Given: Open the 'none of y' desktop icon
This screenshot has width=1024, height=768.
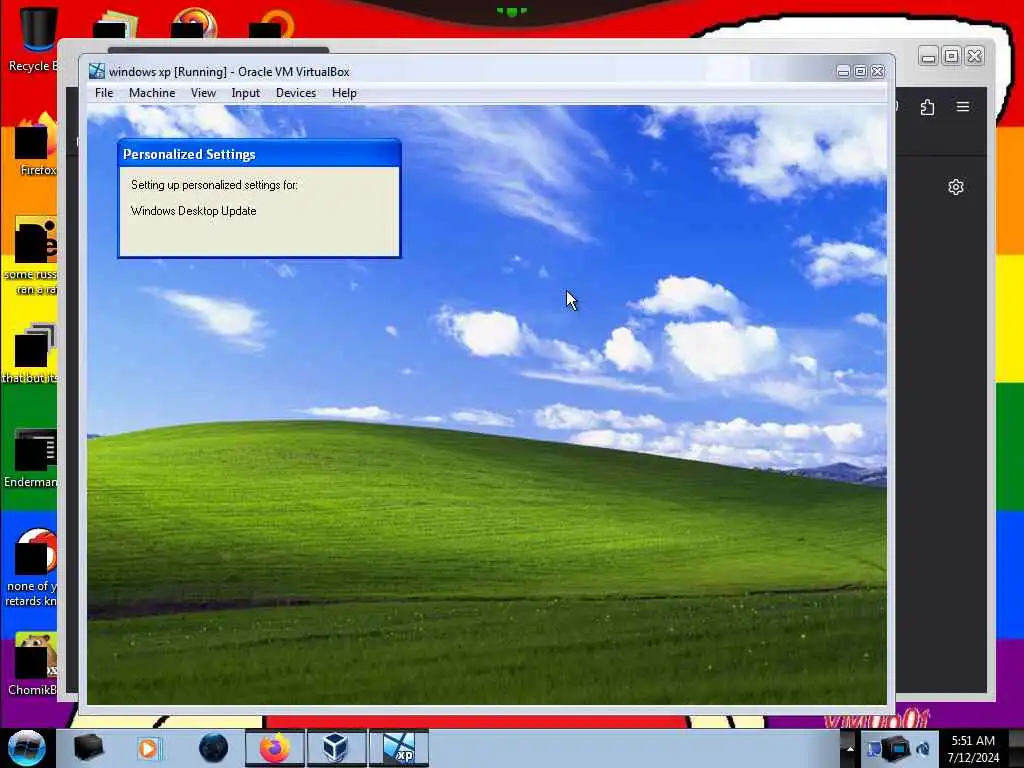Looking at the screenshot, I should (x=31, y=567).
